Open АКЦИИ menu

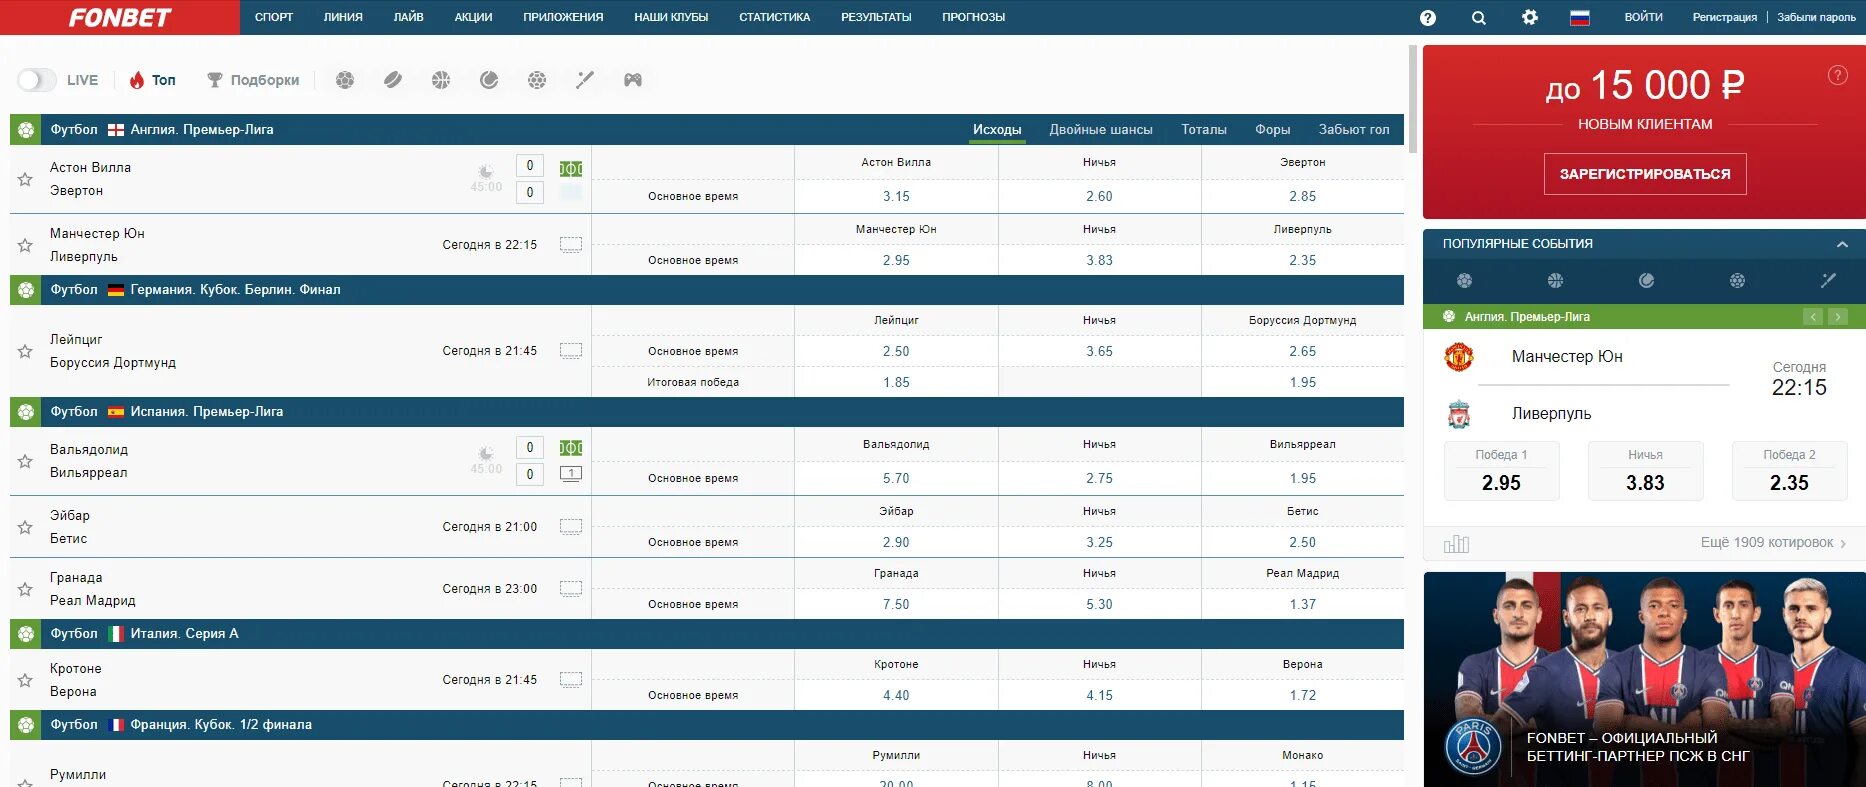(473, 17)
